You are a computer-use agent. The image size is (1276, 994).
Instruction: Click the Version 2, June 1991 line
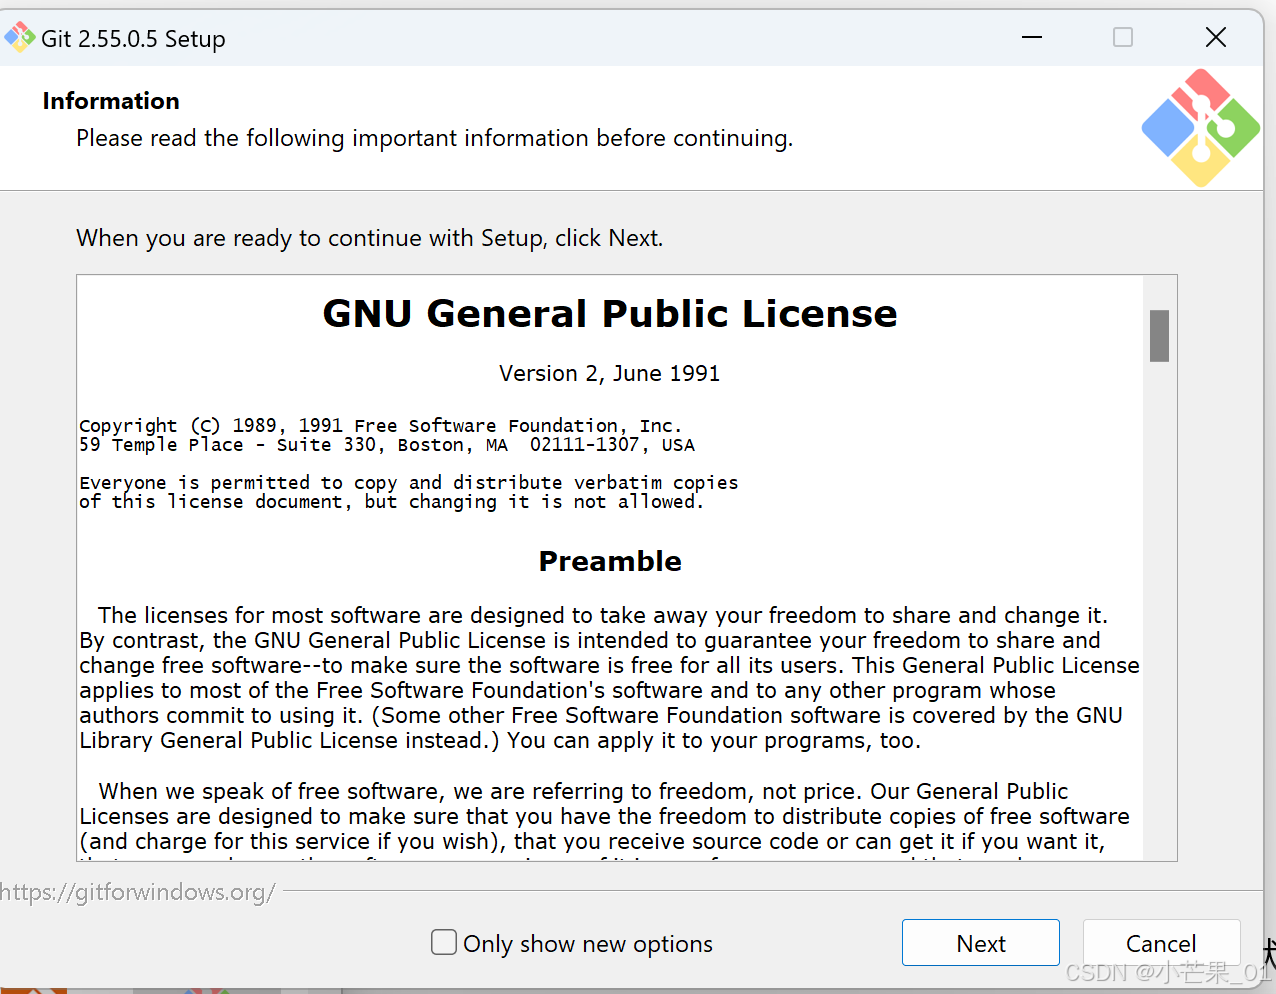point(610,373)
